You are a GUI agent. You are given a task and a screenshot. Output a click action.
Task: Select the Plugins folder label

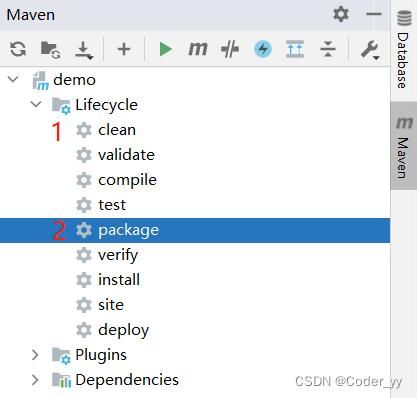[101, 355]
